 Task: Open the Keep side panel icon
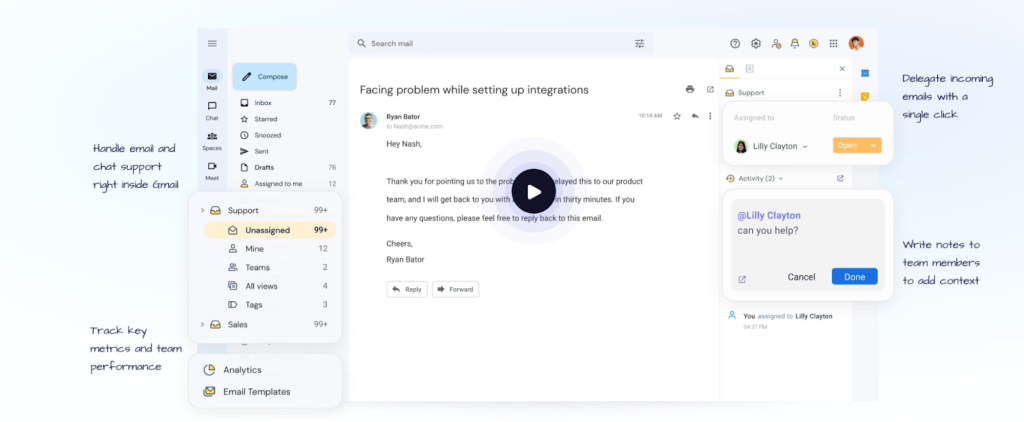coord(865,97)
